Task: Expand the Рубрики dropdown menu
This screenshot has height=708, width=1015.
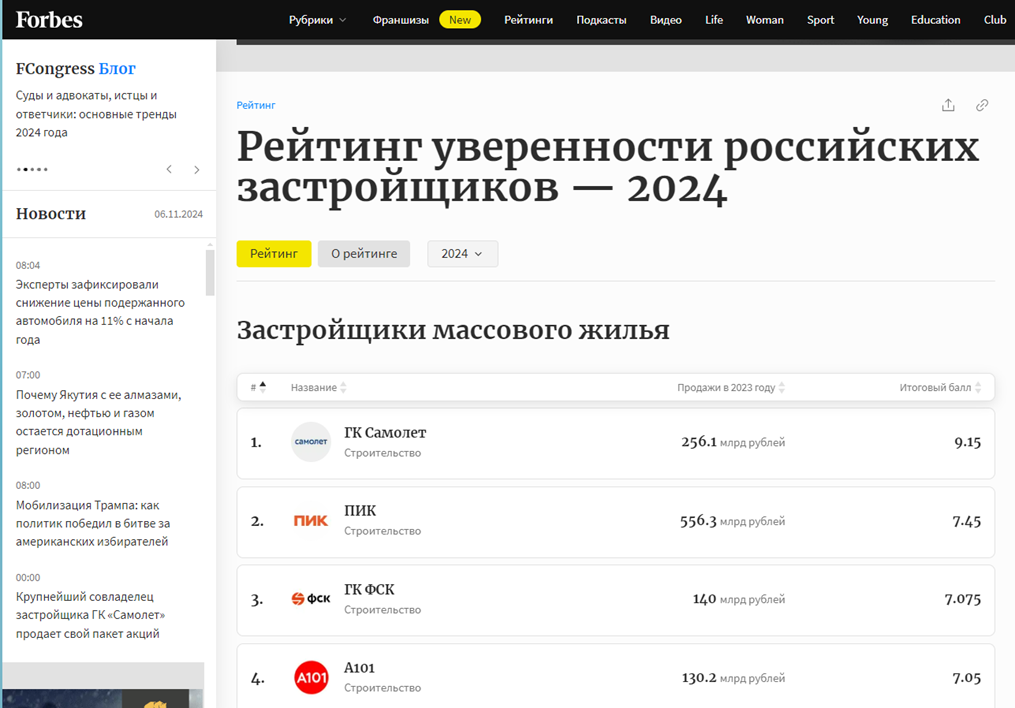Action: (x=317, y=20)
